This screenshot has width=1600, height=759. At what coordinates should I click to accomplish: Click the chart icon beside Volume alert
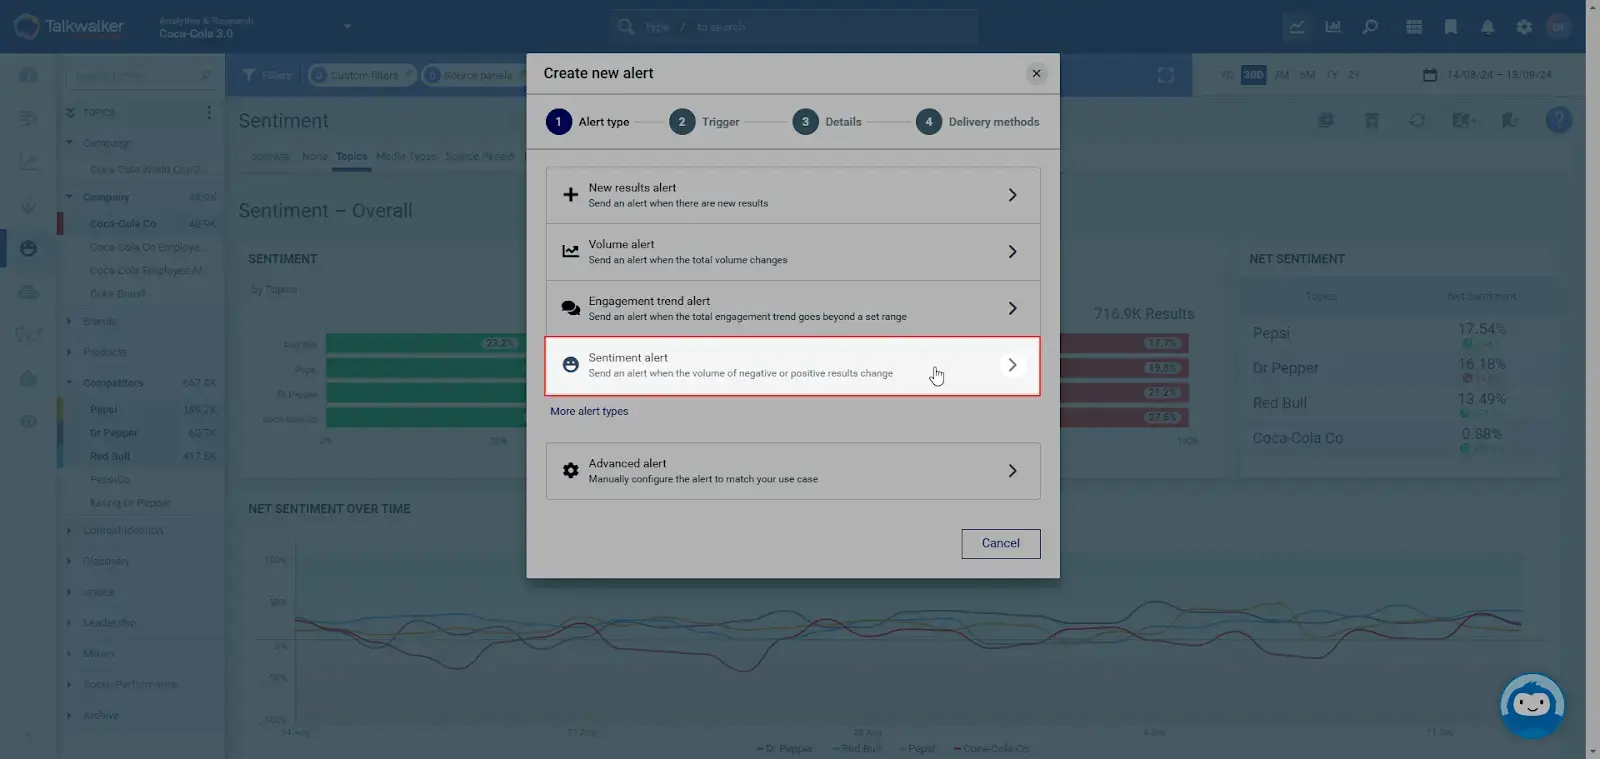point(570,251)
